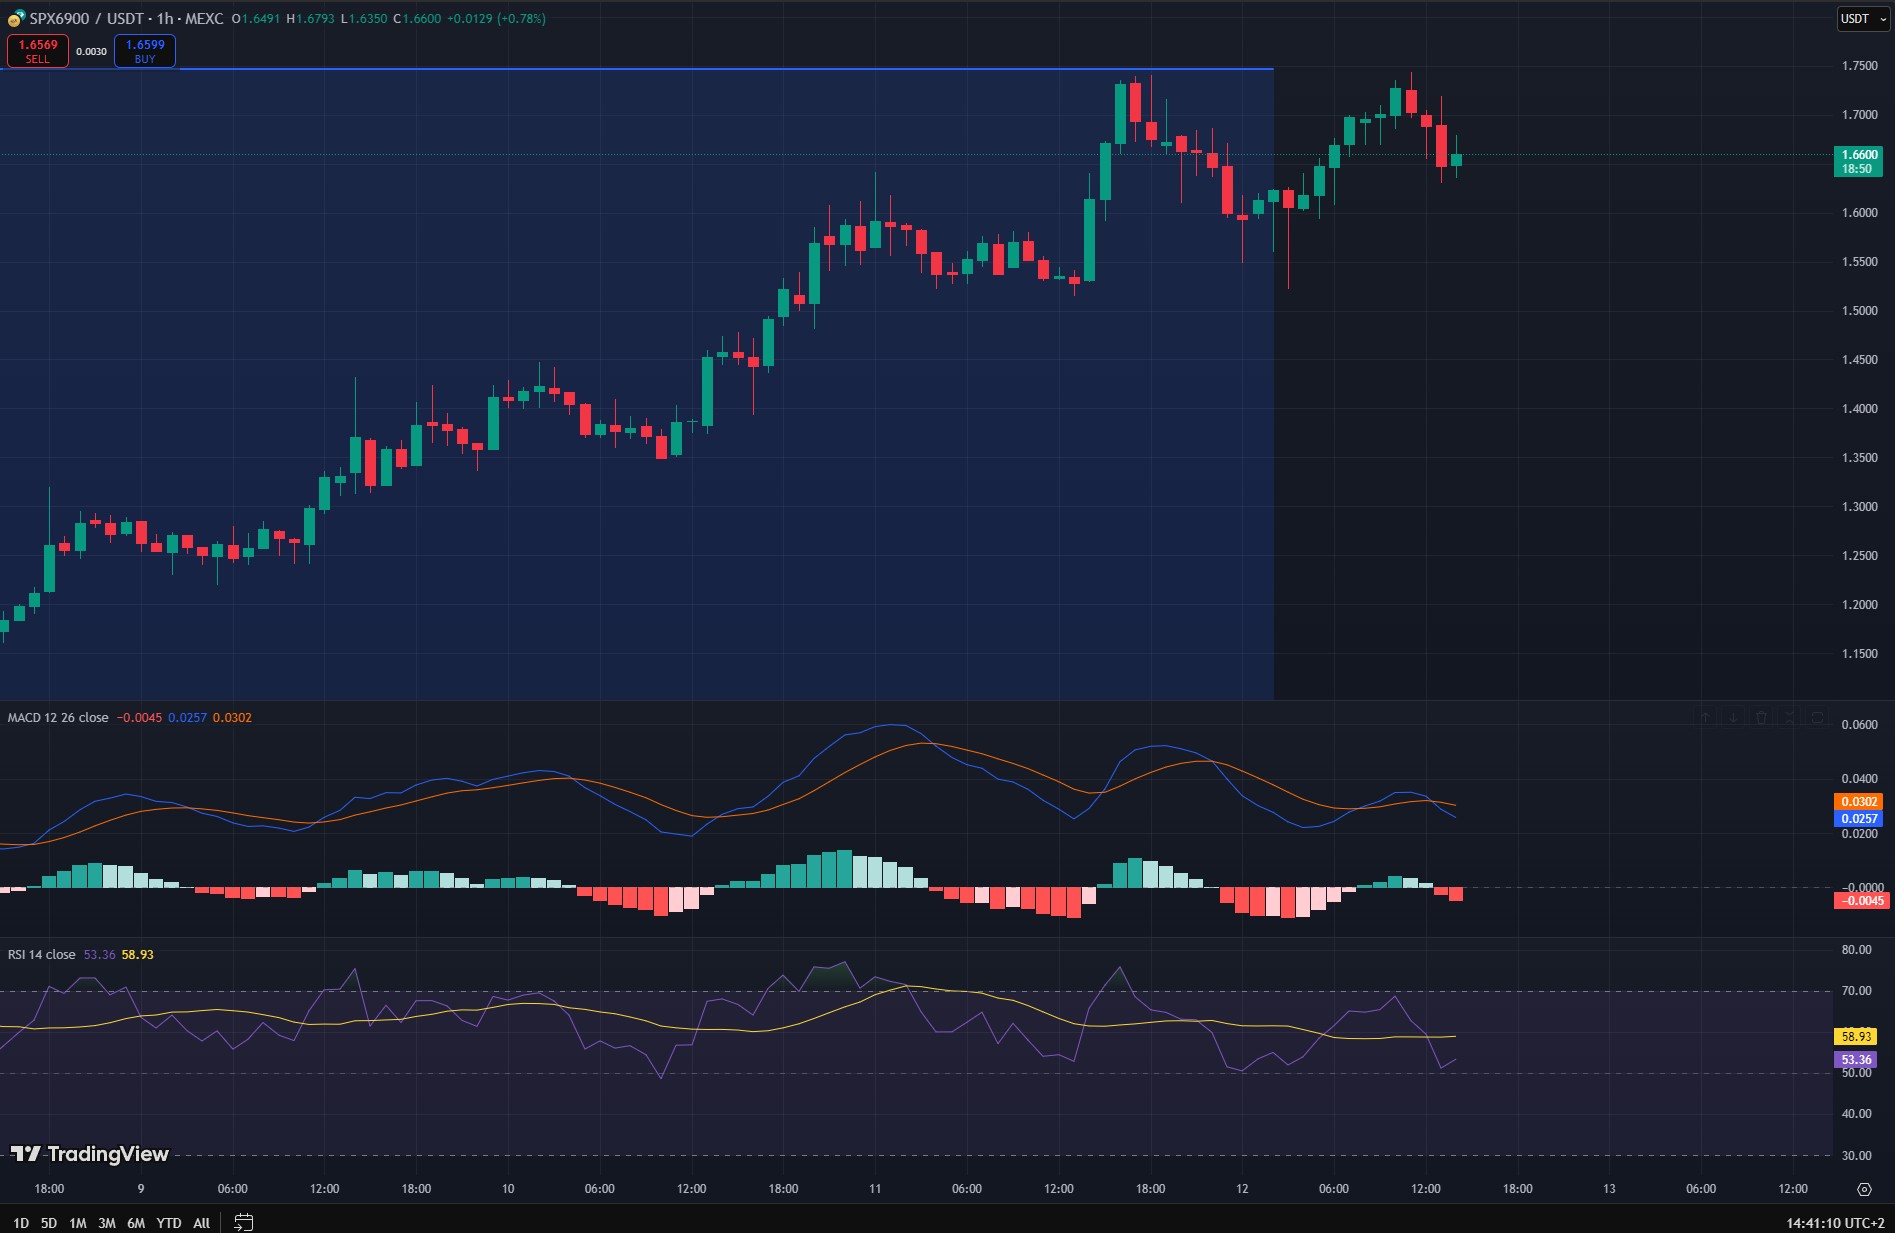
Task: Click MACD legend histogram value -0.0045
Action: click(139, 717)
